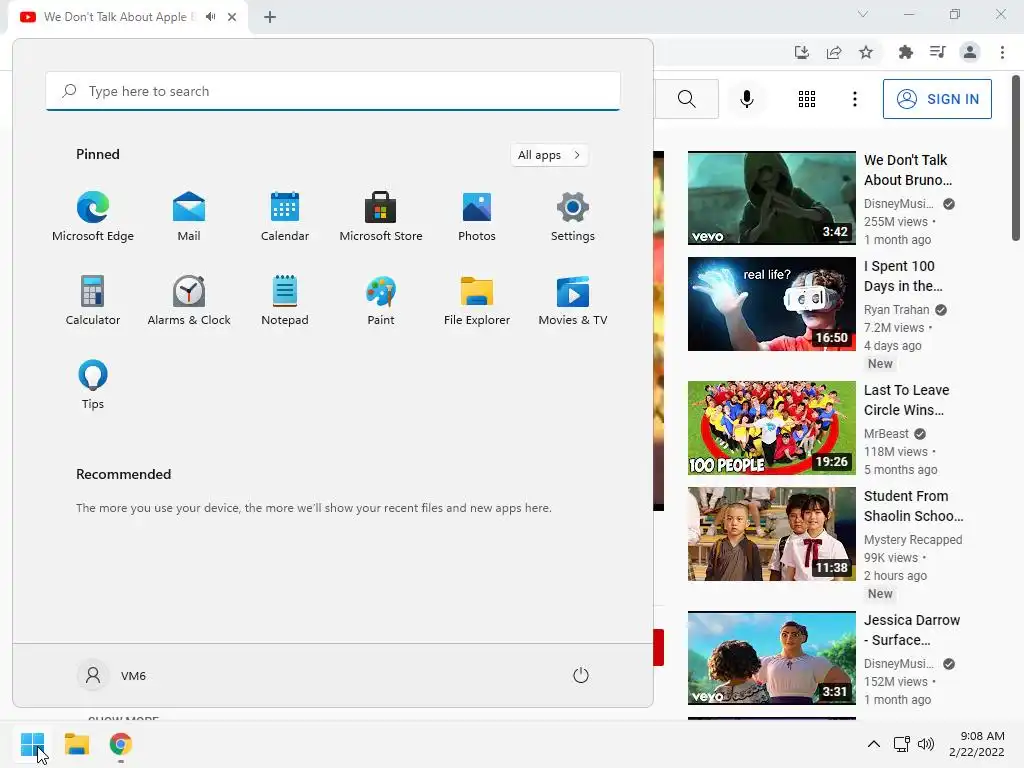Open a new Chrome tab
The width and height of the screenshot is (1024, 768).
tap(270, 17)
